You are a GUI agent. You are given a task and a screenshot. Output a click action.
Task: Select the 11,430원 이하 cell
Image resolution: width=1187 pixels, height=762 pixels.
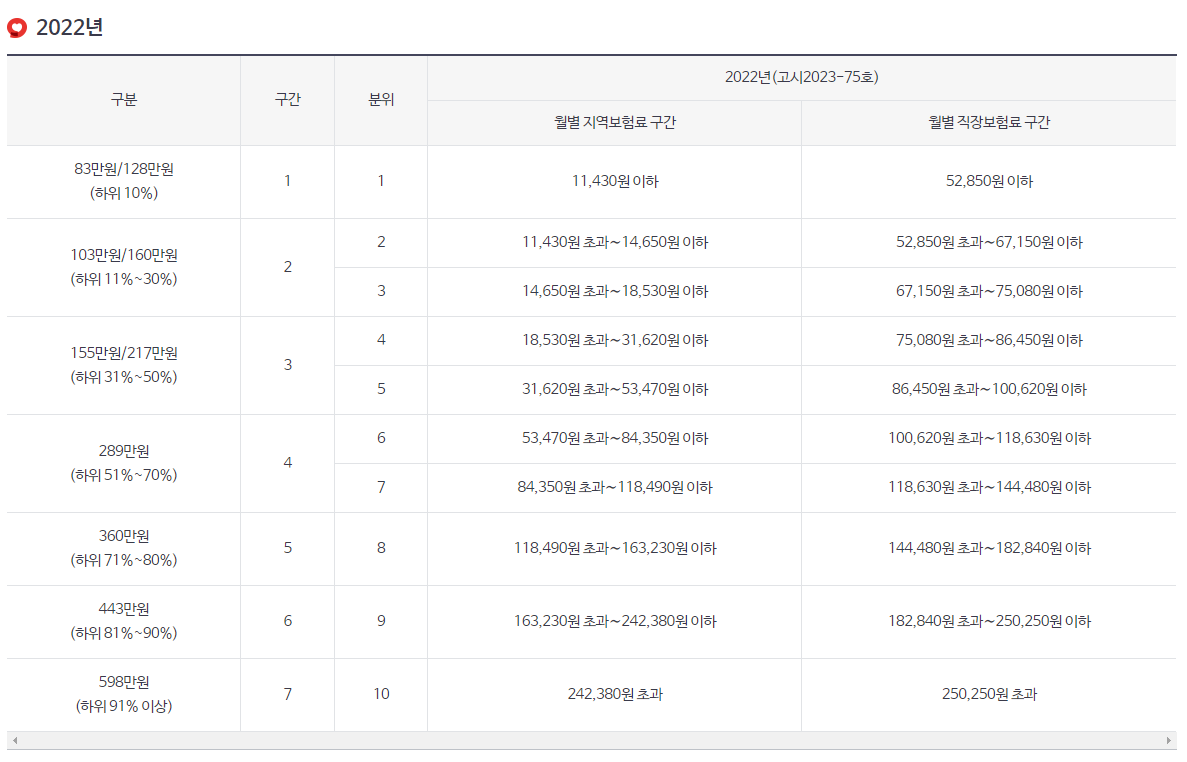(x=615, y=181)
